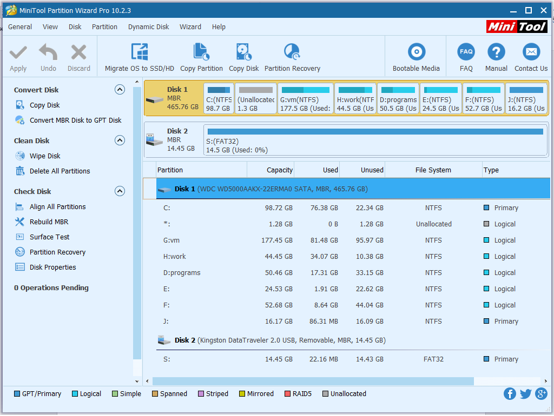Choose Convert MBR Disk to GPT Disk
Image resolution: width=554 pixels, height=416 pixels.
pos(75,120)
